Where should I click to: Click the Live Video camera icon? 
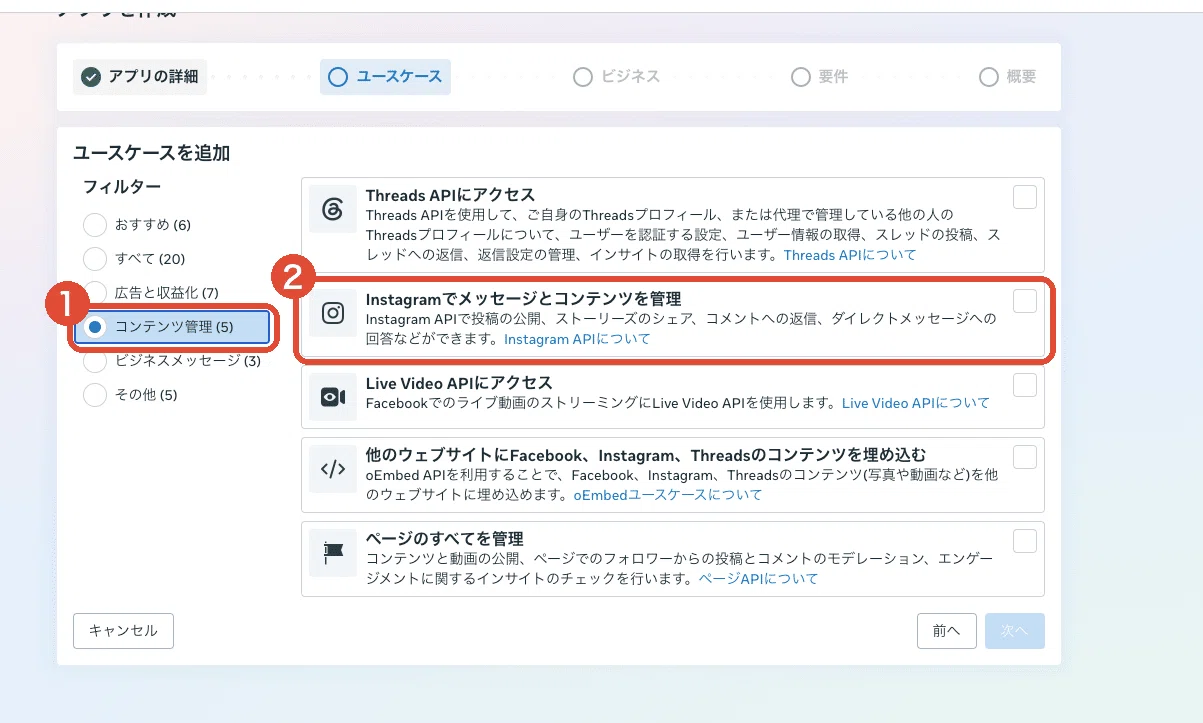[x=333, y=397]
